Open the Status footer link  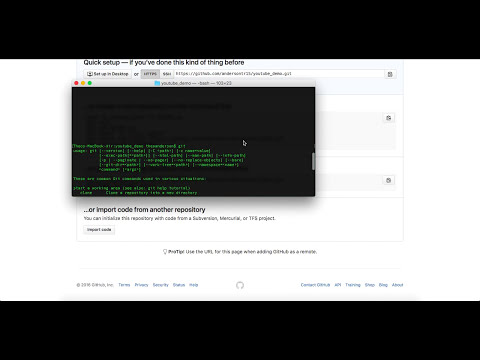pyautogui.click(x=179, y=285)
